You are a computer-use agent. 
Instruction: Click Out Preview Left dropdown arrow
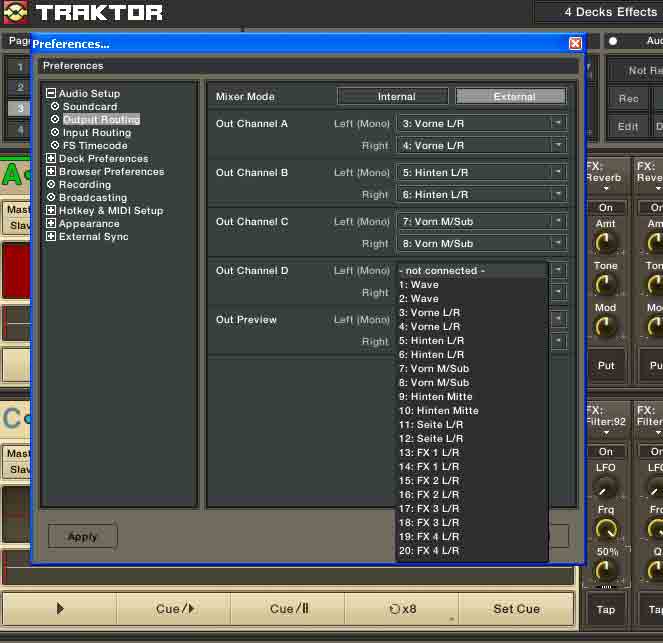point(559,319)
